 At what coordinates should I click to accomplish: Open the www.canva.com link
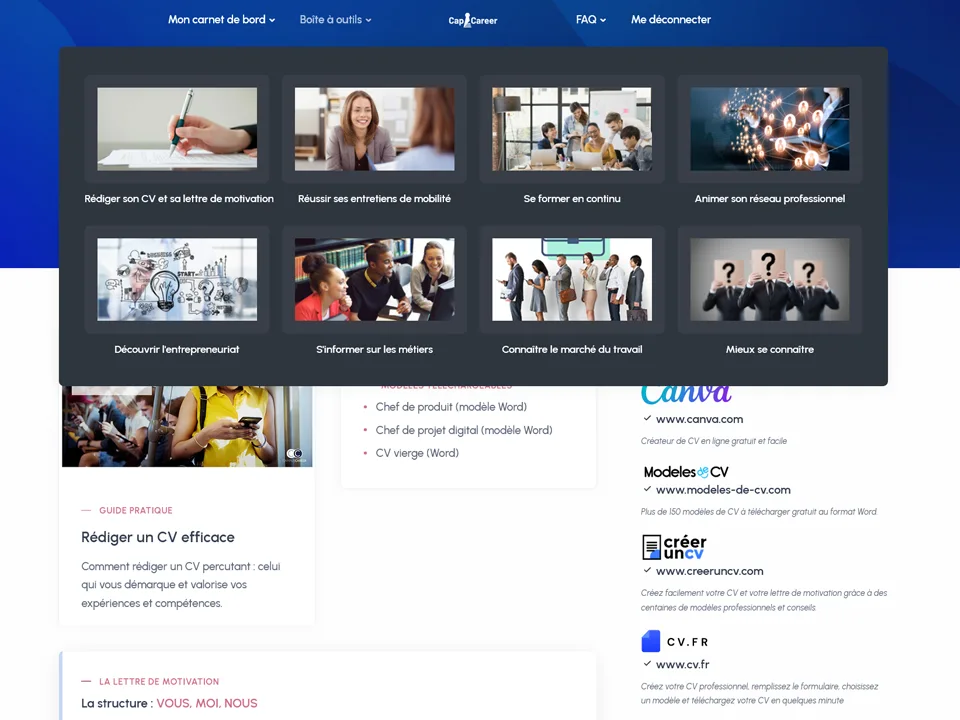(x=699, y=419)
